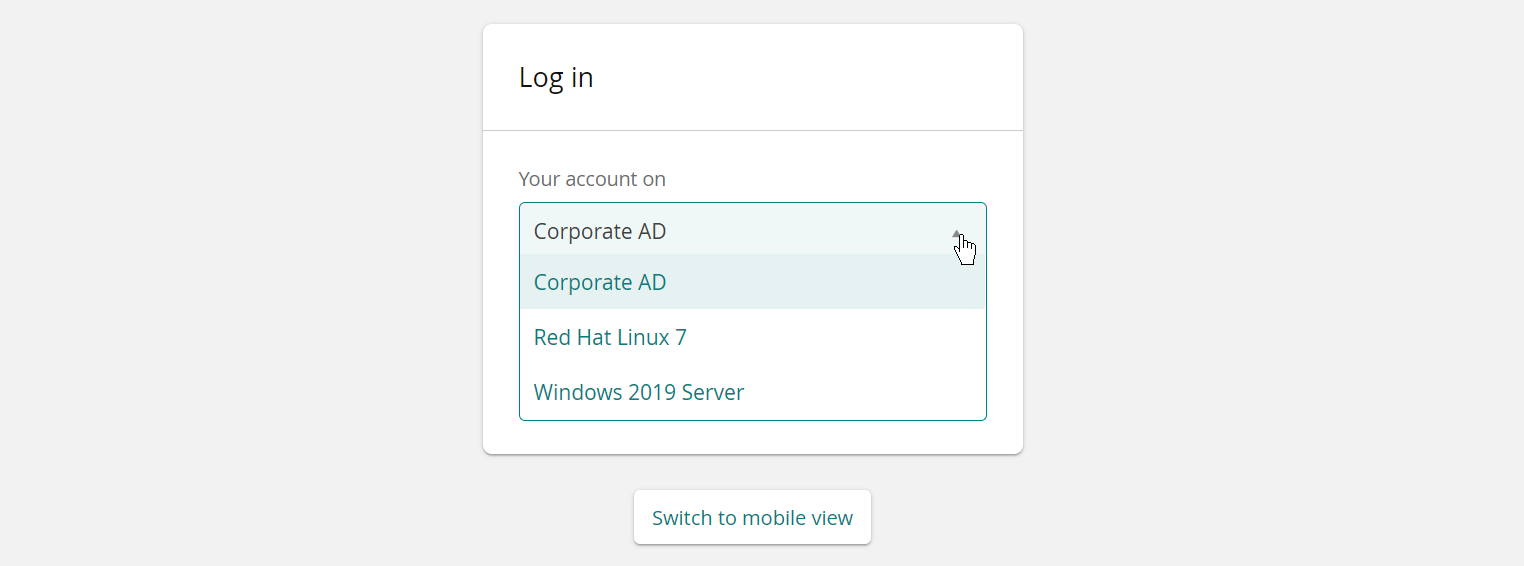
Task: Collapse the account domain dropdown
Action: click(957, 233)
